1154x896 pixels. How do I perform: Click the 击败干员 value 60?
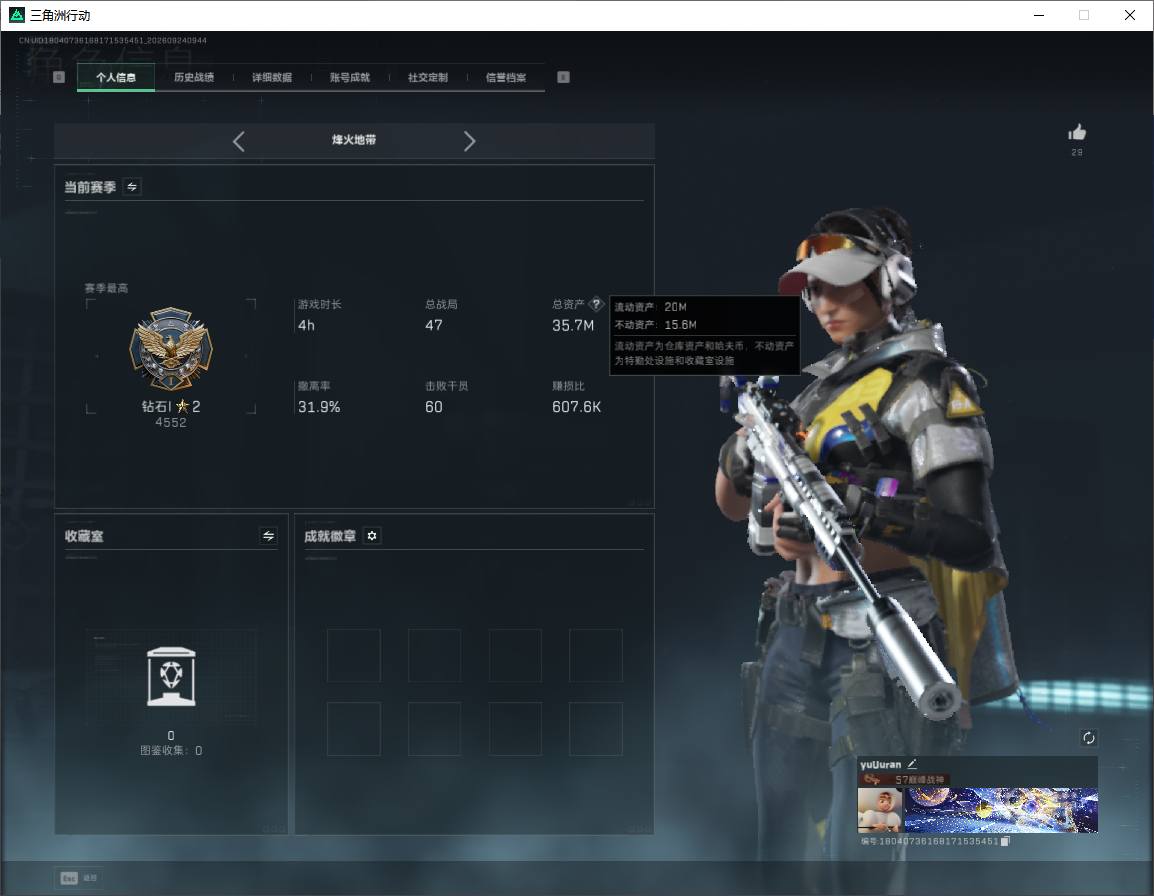point(433,407)
